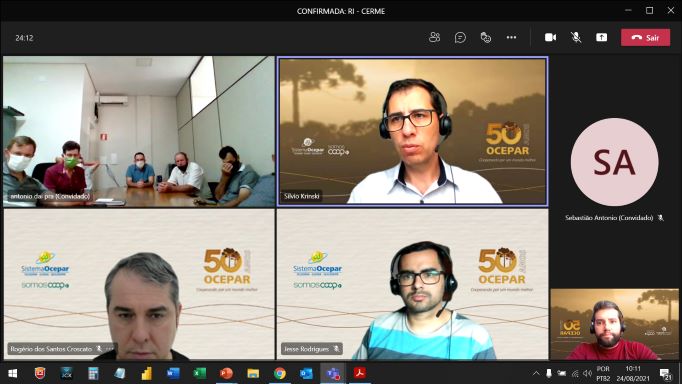Open File Explorer from the taskbar
The height and width of the screenshot is (384, 682).
coord(253,374)
